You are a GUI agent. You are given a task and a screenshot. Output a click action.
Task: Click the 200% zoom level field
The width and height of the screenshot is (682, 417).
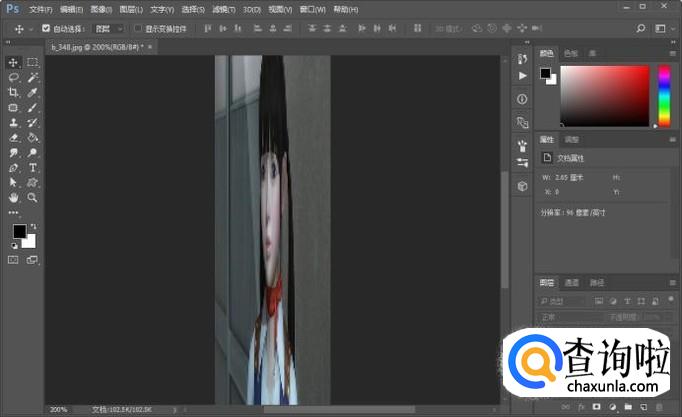coord(59,410)
